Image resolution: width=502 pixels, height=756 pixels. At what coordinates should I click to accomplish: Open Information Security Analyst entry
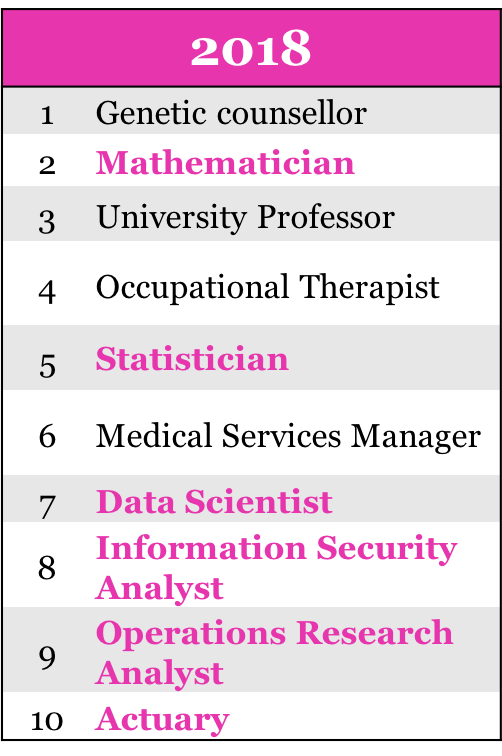coord(276,568)
